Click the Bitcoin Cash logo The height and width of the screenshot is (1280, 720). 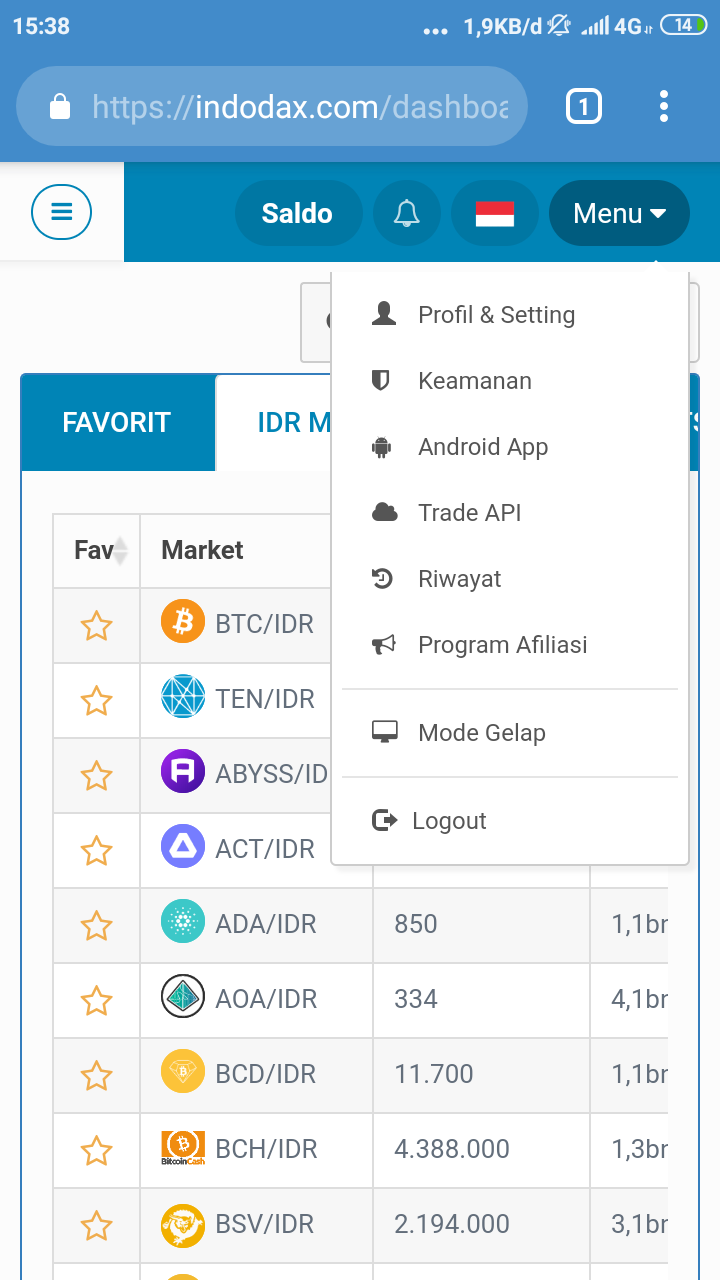click(x=183, y=1148)
